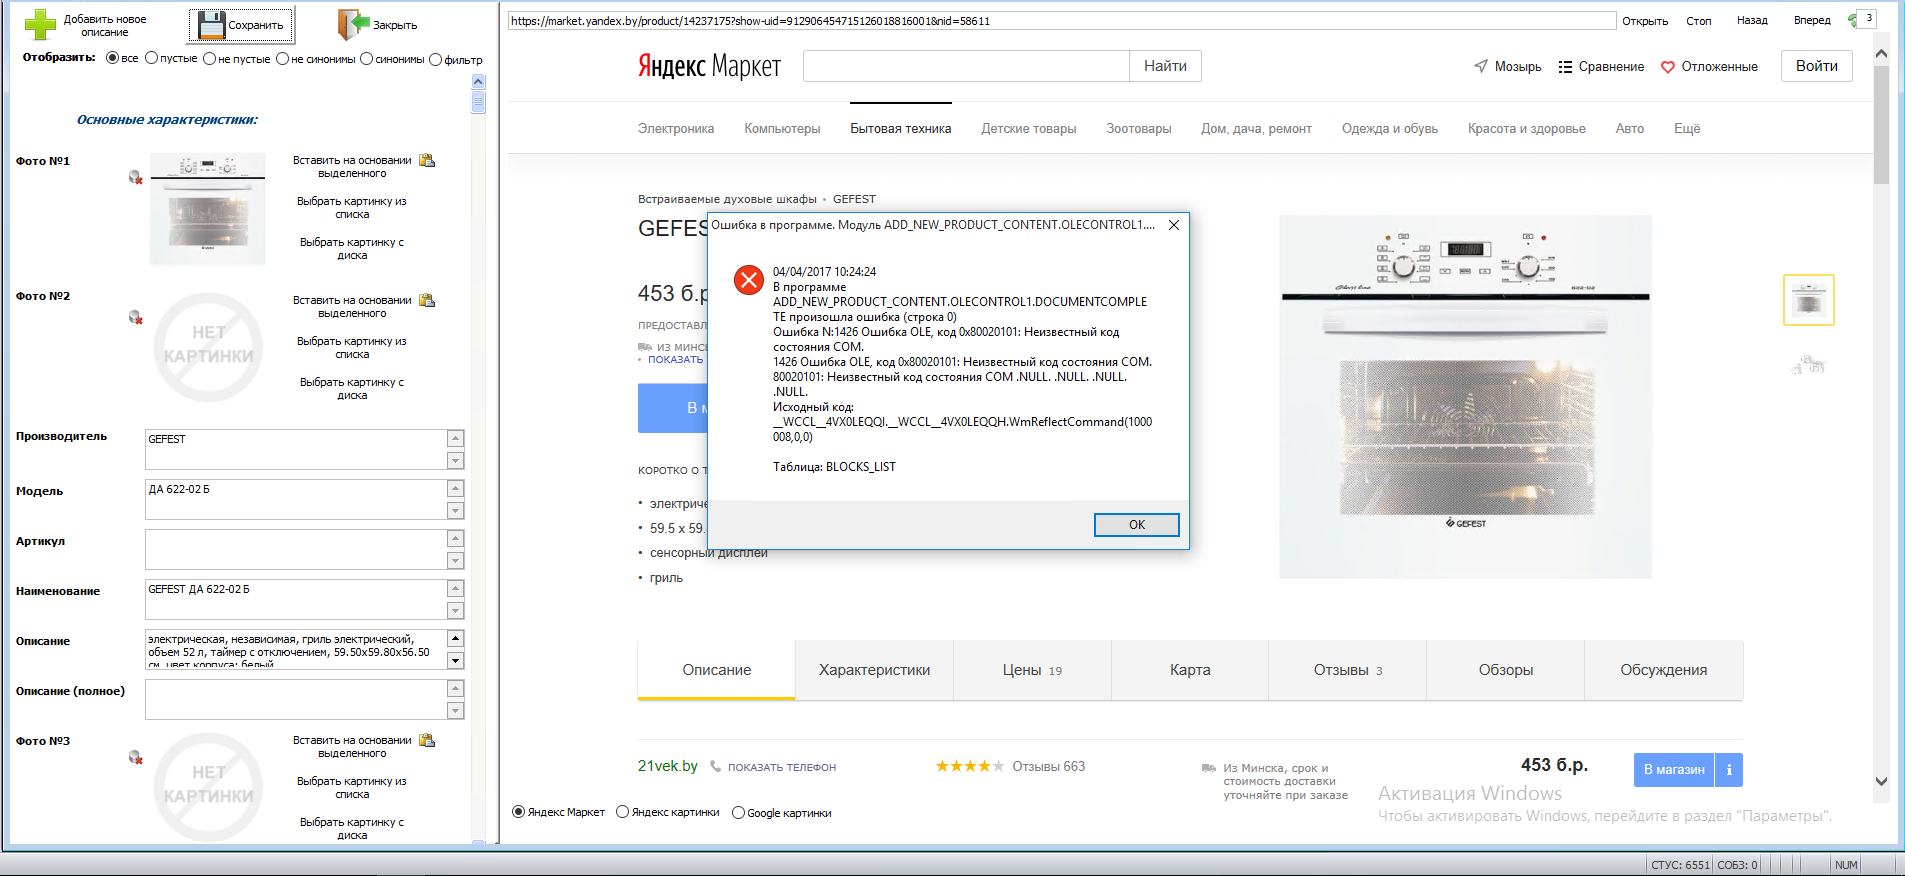Switch to the Обзоры tab

point(1506,670)
